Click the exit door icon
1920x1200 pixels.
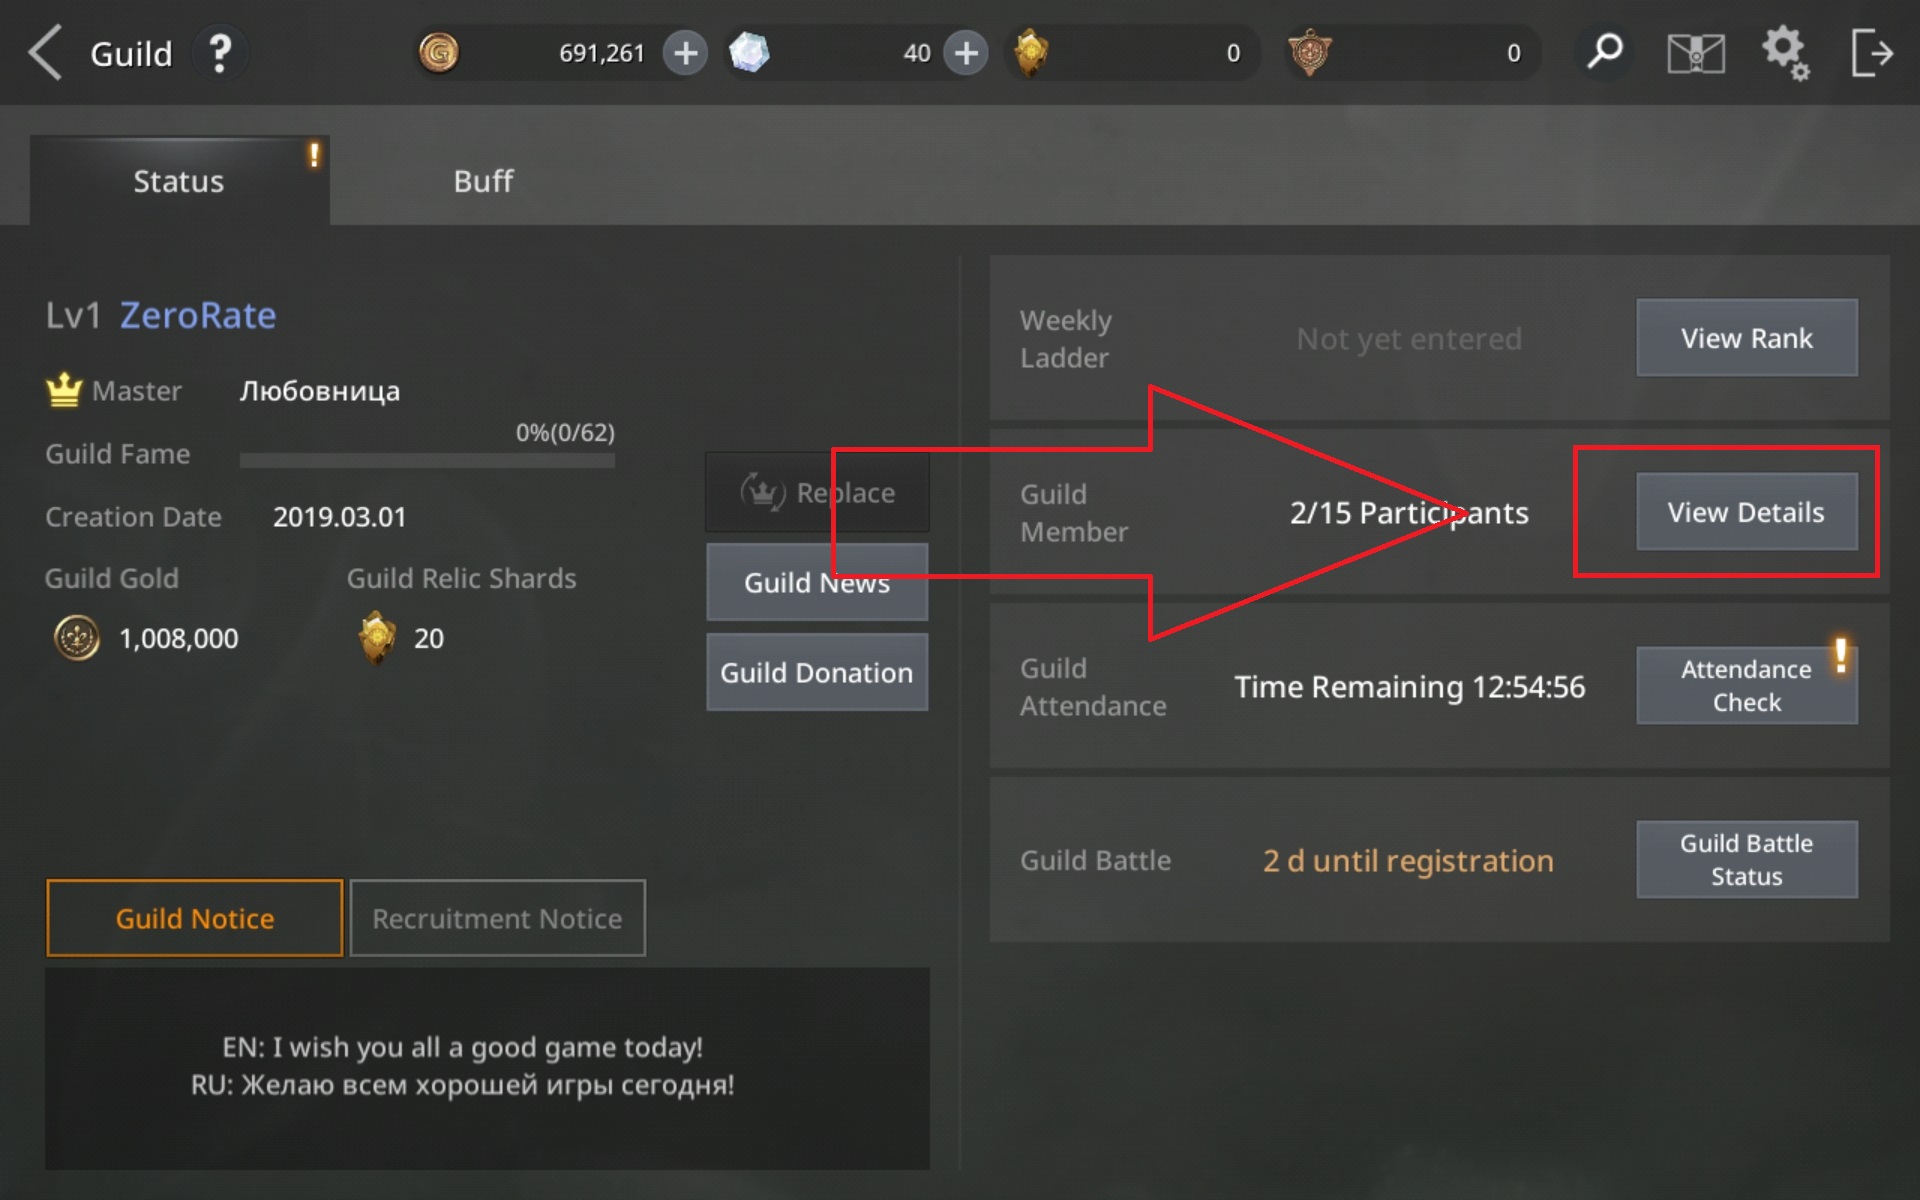click(x=1872, y=53)
